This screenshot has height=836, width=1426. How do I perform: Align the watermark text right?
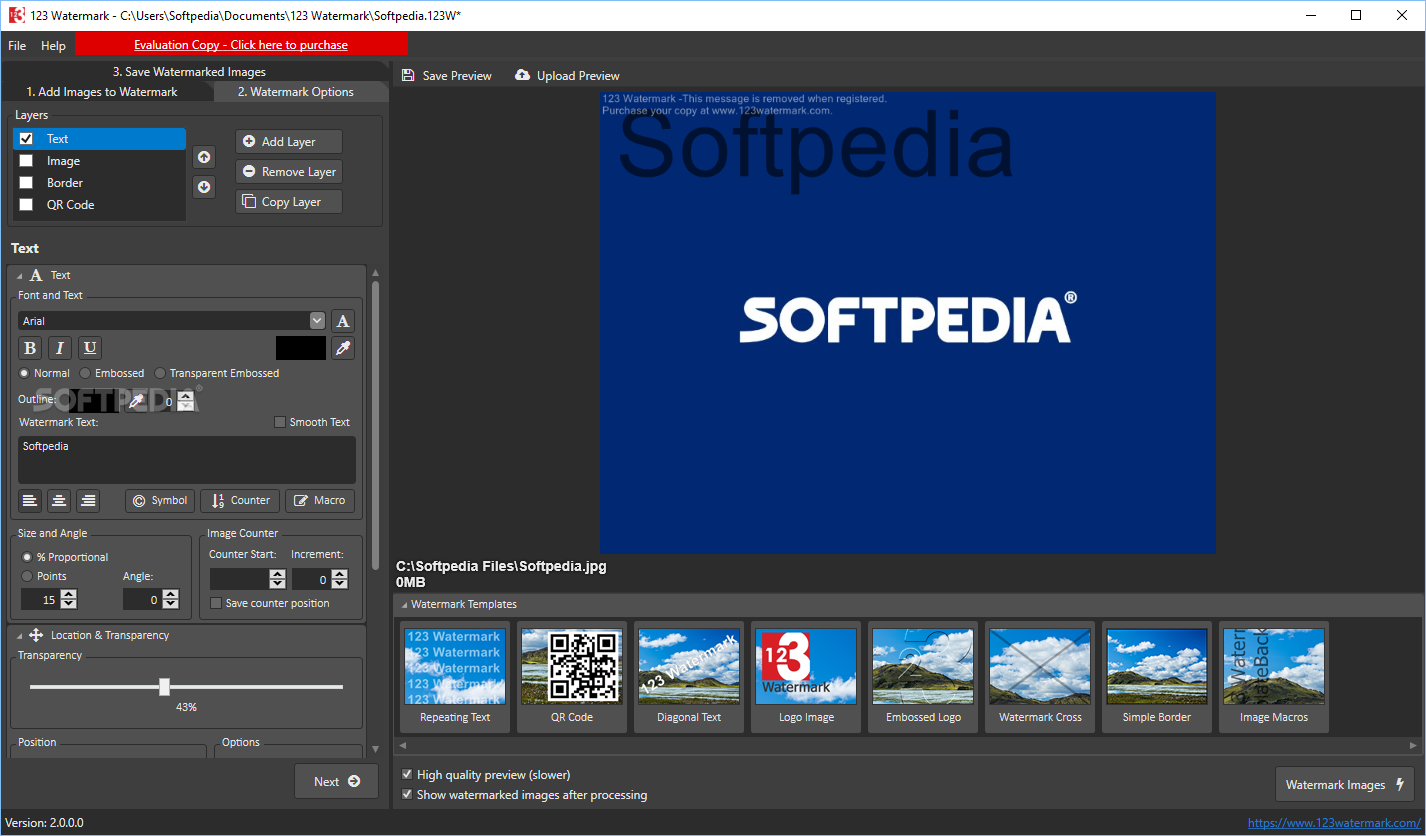[88, 501]
